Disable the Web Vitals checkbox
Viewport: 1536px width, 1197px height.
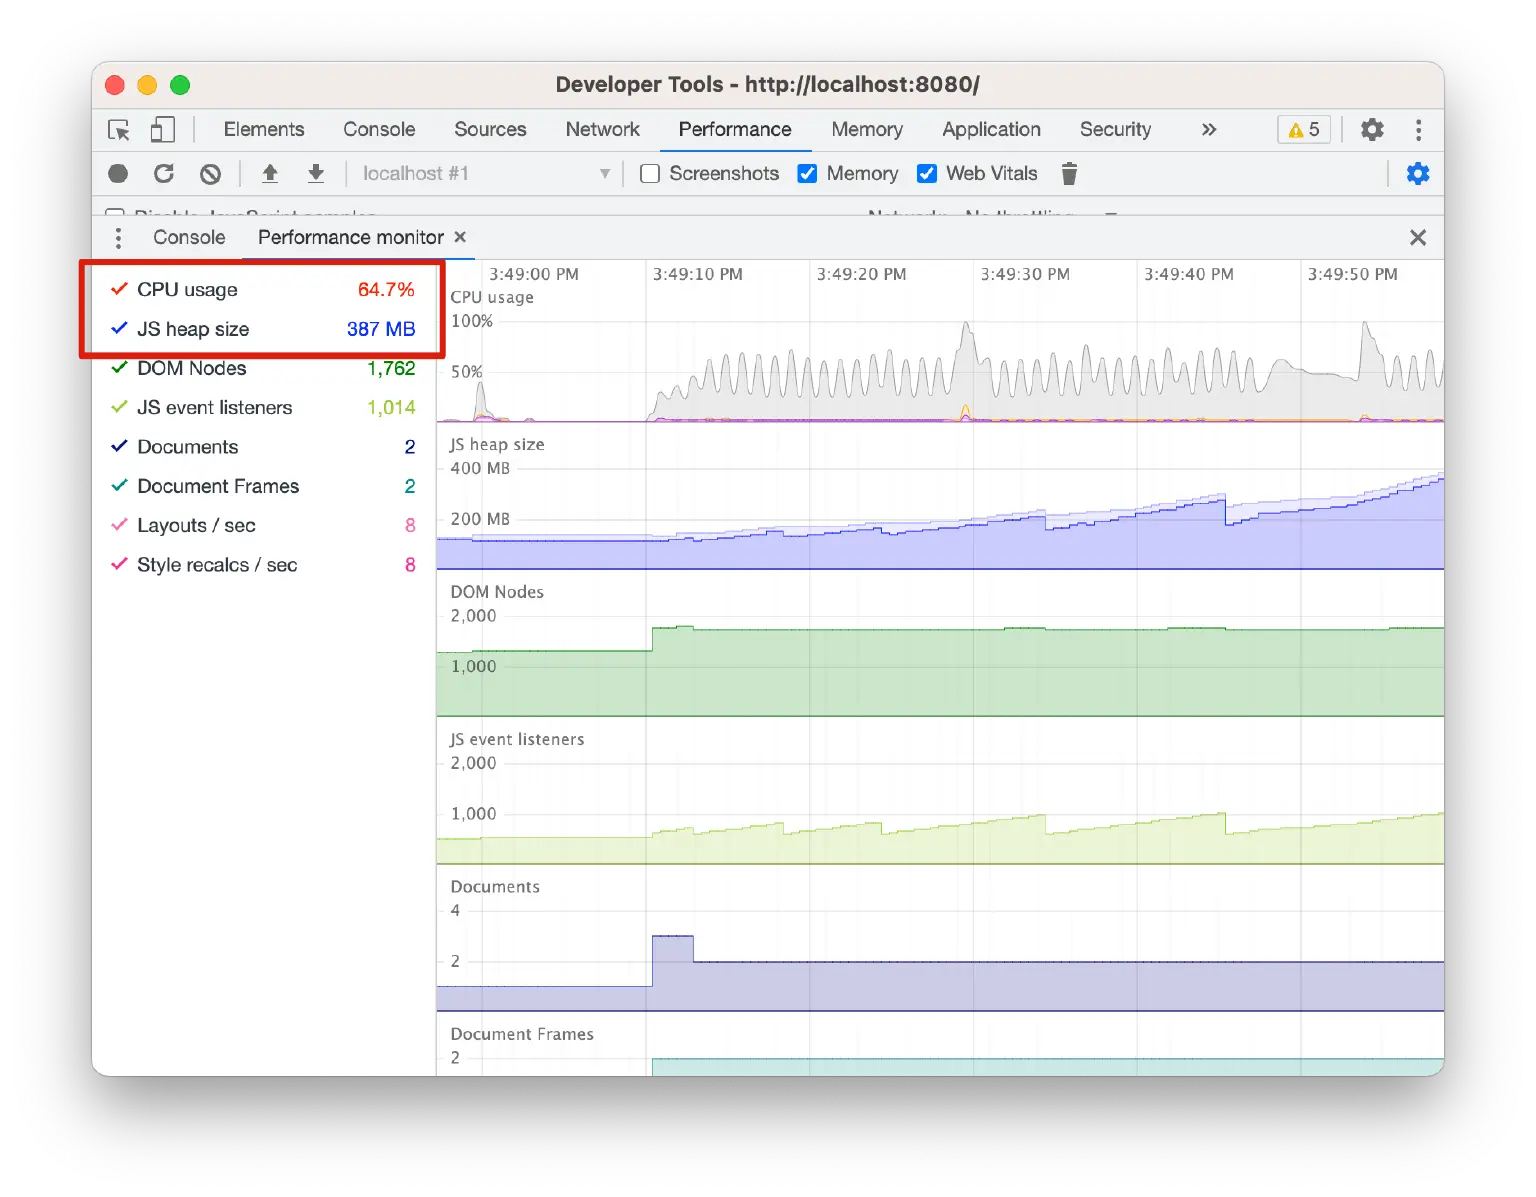click(x=927, y=174)
